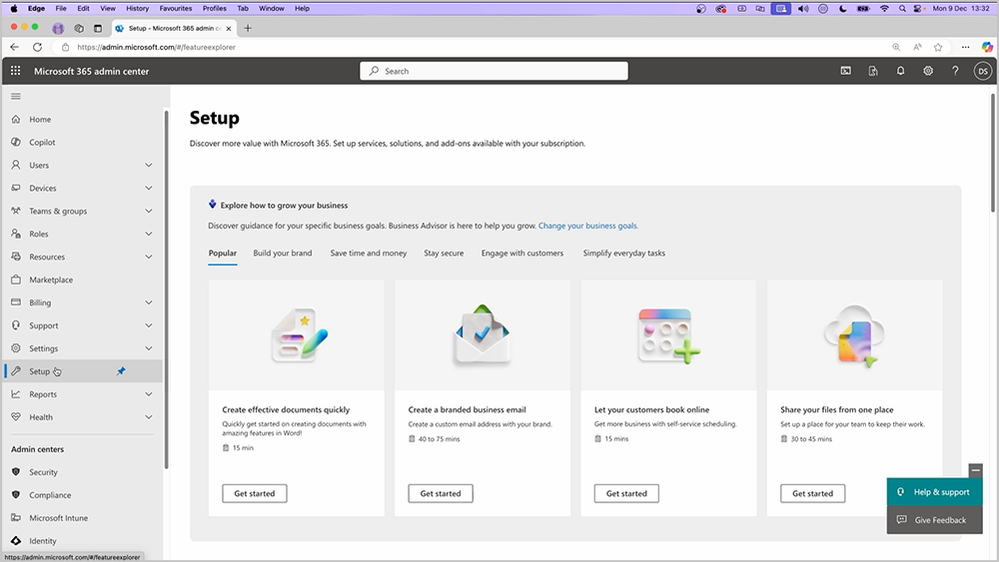
Task: Open the header icon right of Cloud Shell
Action: (873, 71)
